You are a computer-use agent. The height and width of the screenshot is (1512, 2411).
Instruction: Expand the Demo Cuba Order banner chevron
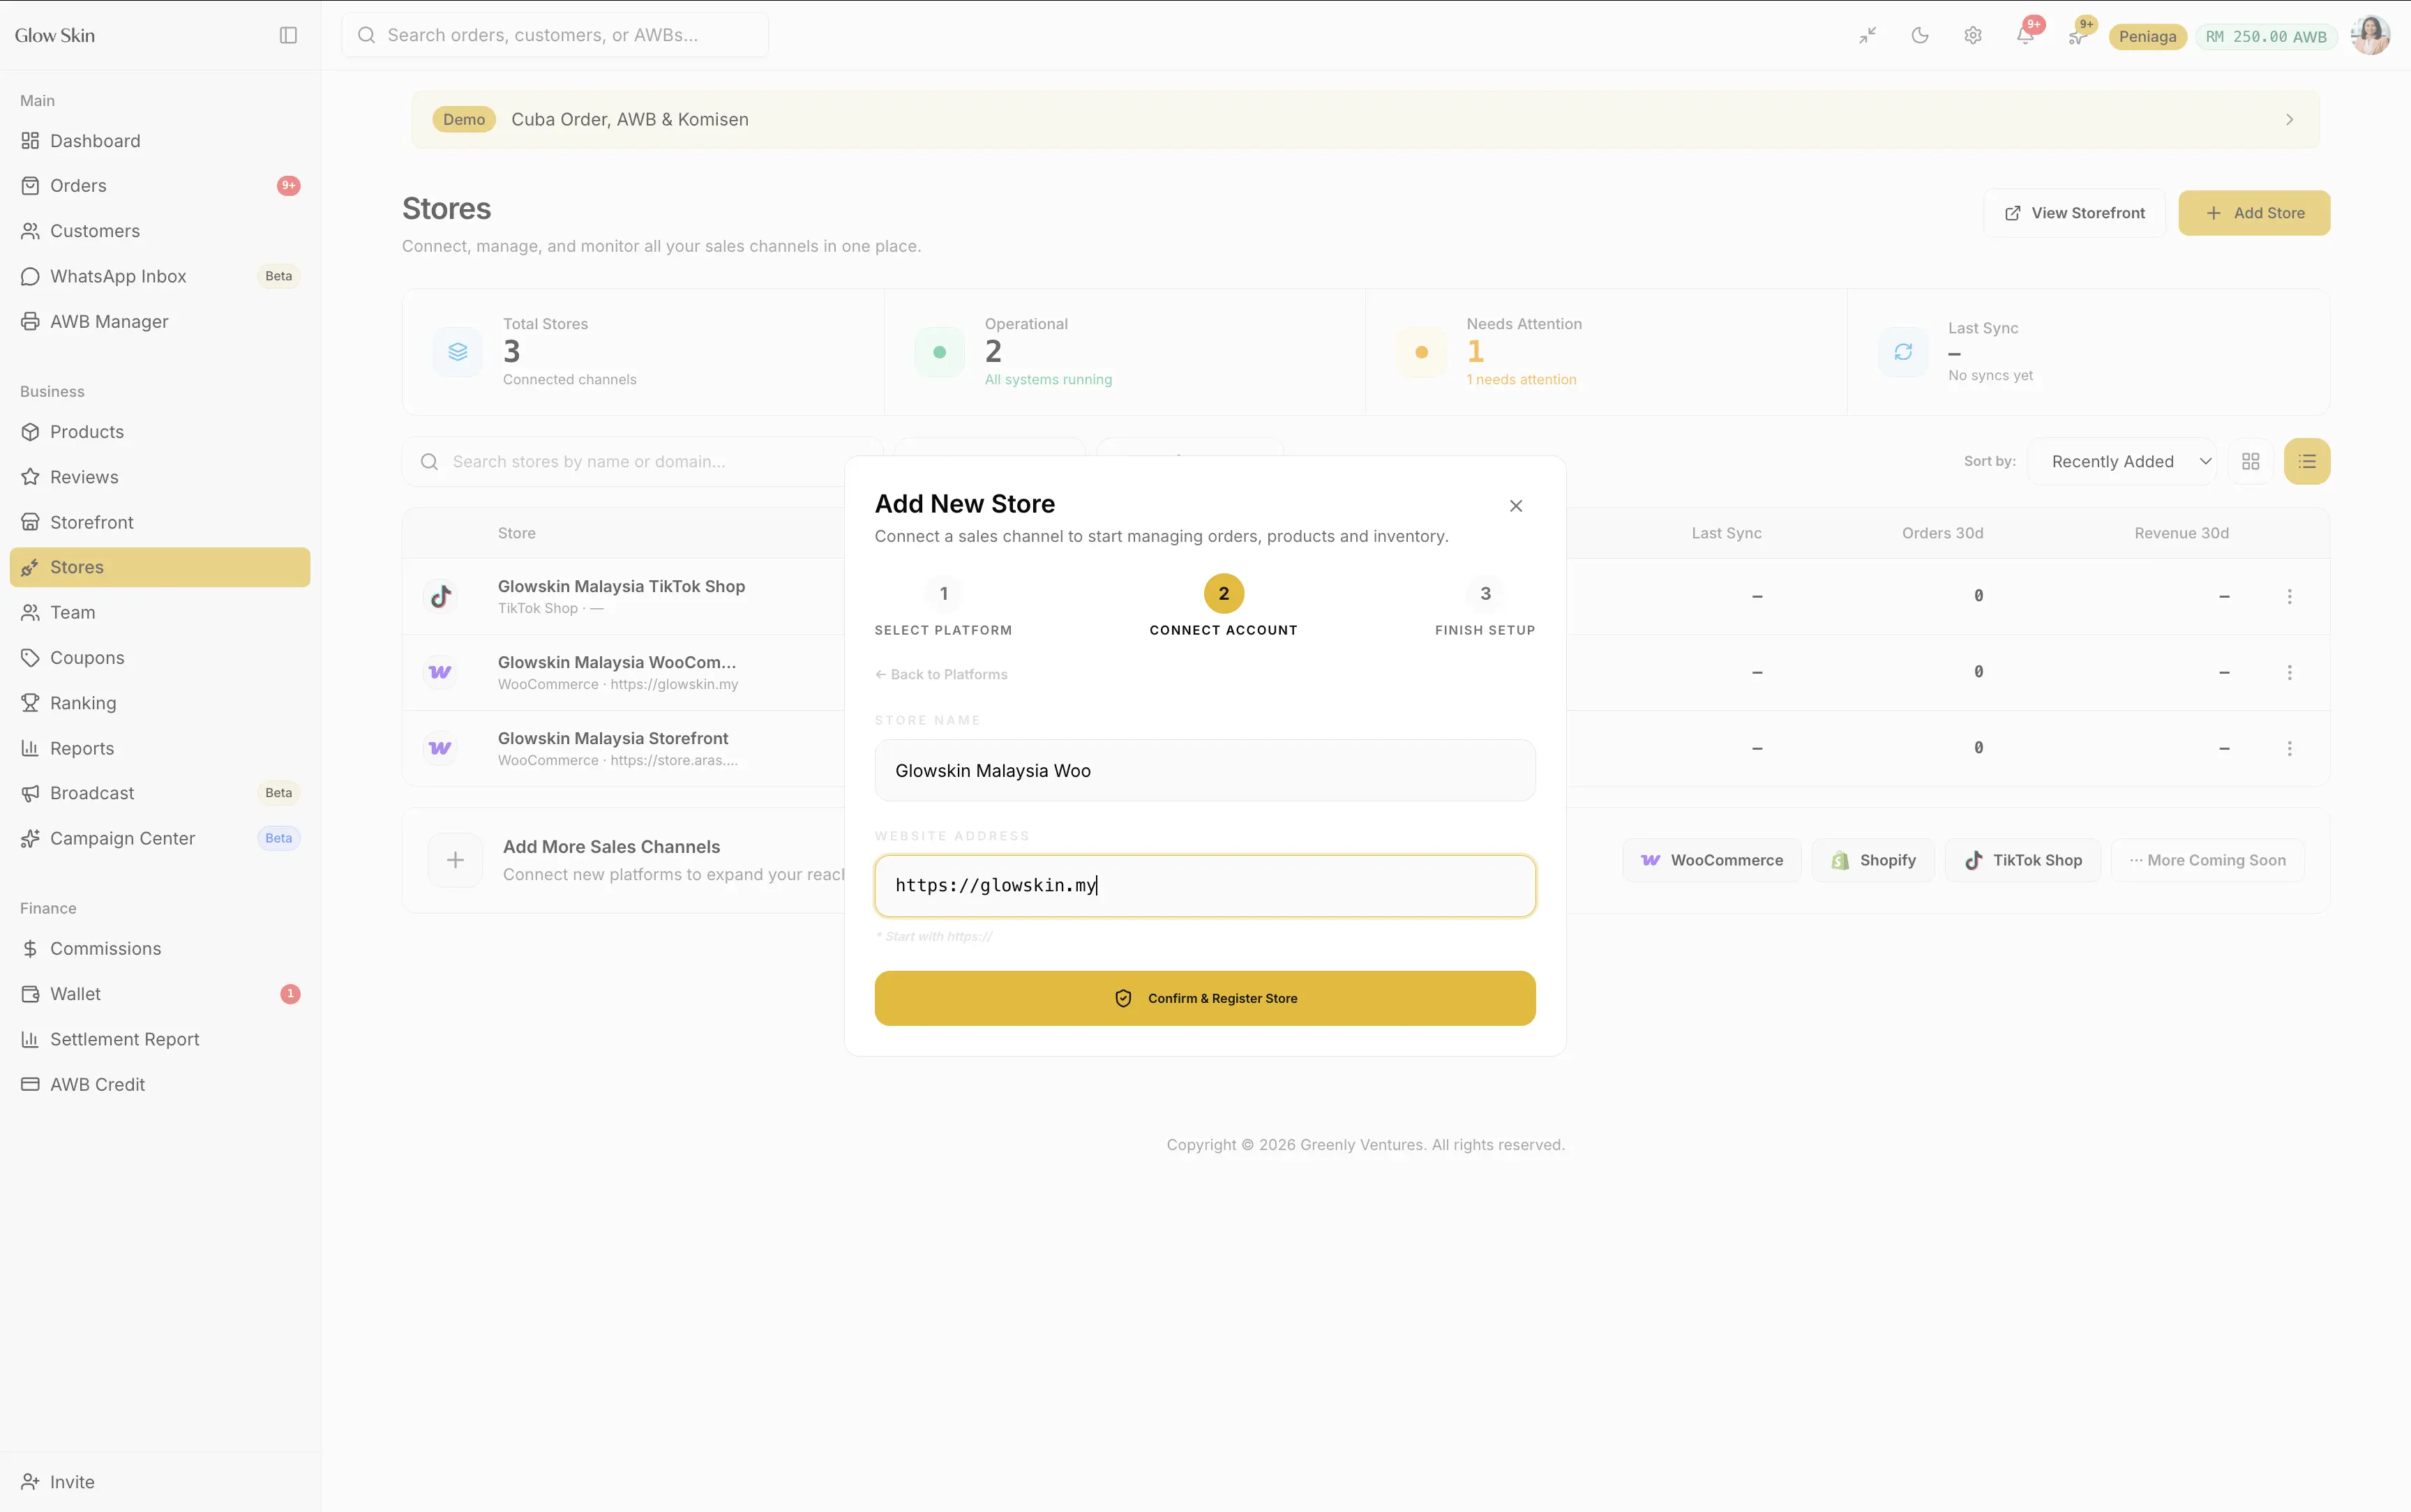[x=2289, y=120]
